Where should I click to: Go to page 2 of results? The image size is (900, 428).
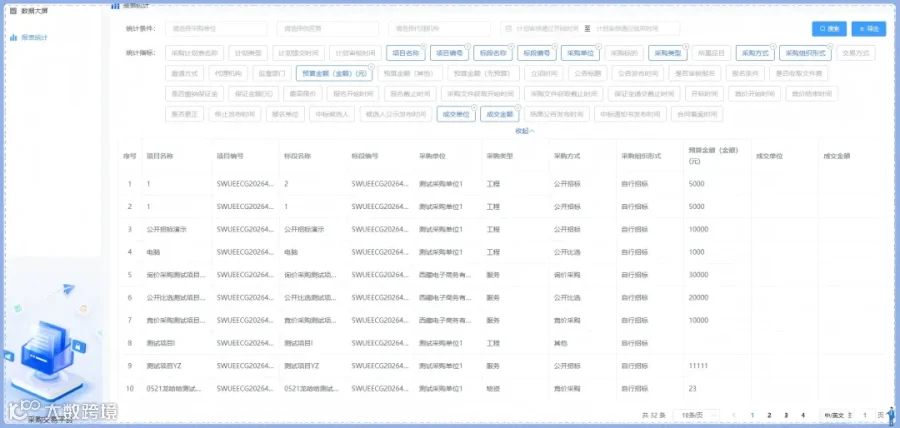(x=769, y=415)
